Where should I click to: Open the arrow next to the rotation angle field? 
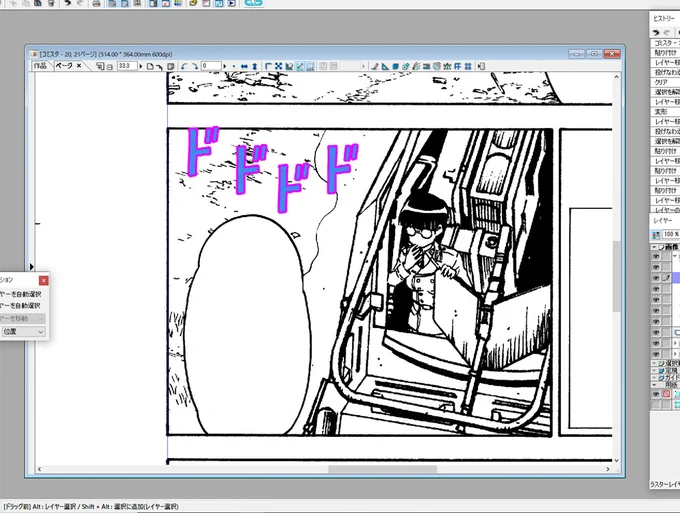pos(225,66)
